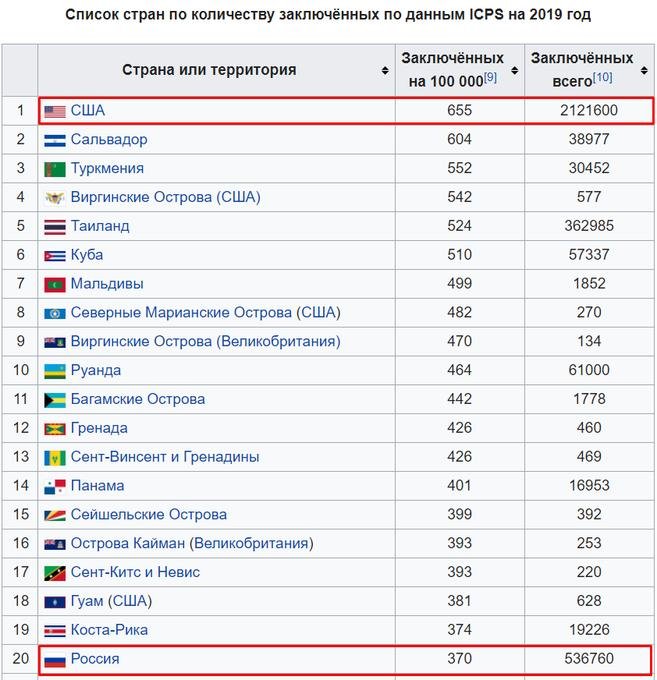This screenshot has height=680, width=657.
Task: Open the Сент-Китс и Невис link
Action: click(135, 573)
